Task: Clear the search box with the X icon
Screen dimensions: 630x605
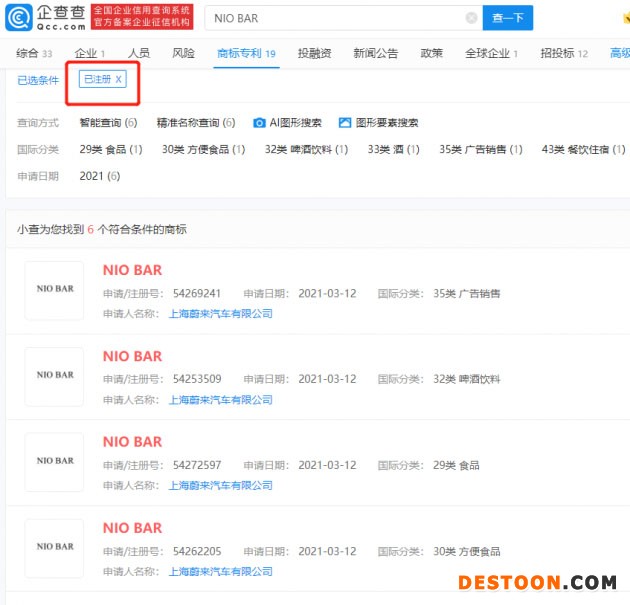Action: coord(471,18)
